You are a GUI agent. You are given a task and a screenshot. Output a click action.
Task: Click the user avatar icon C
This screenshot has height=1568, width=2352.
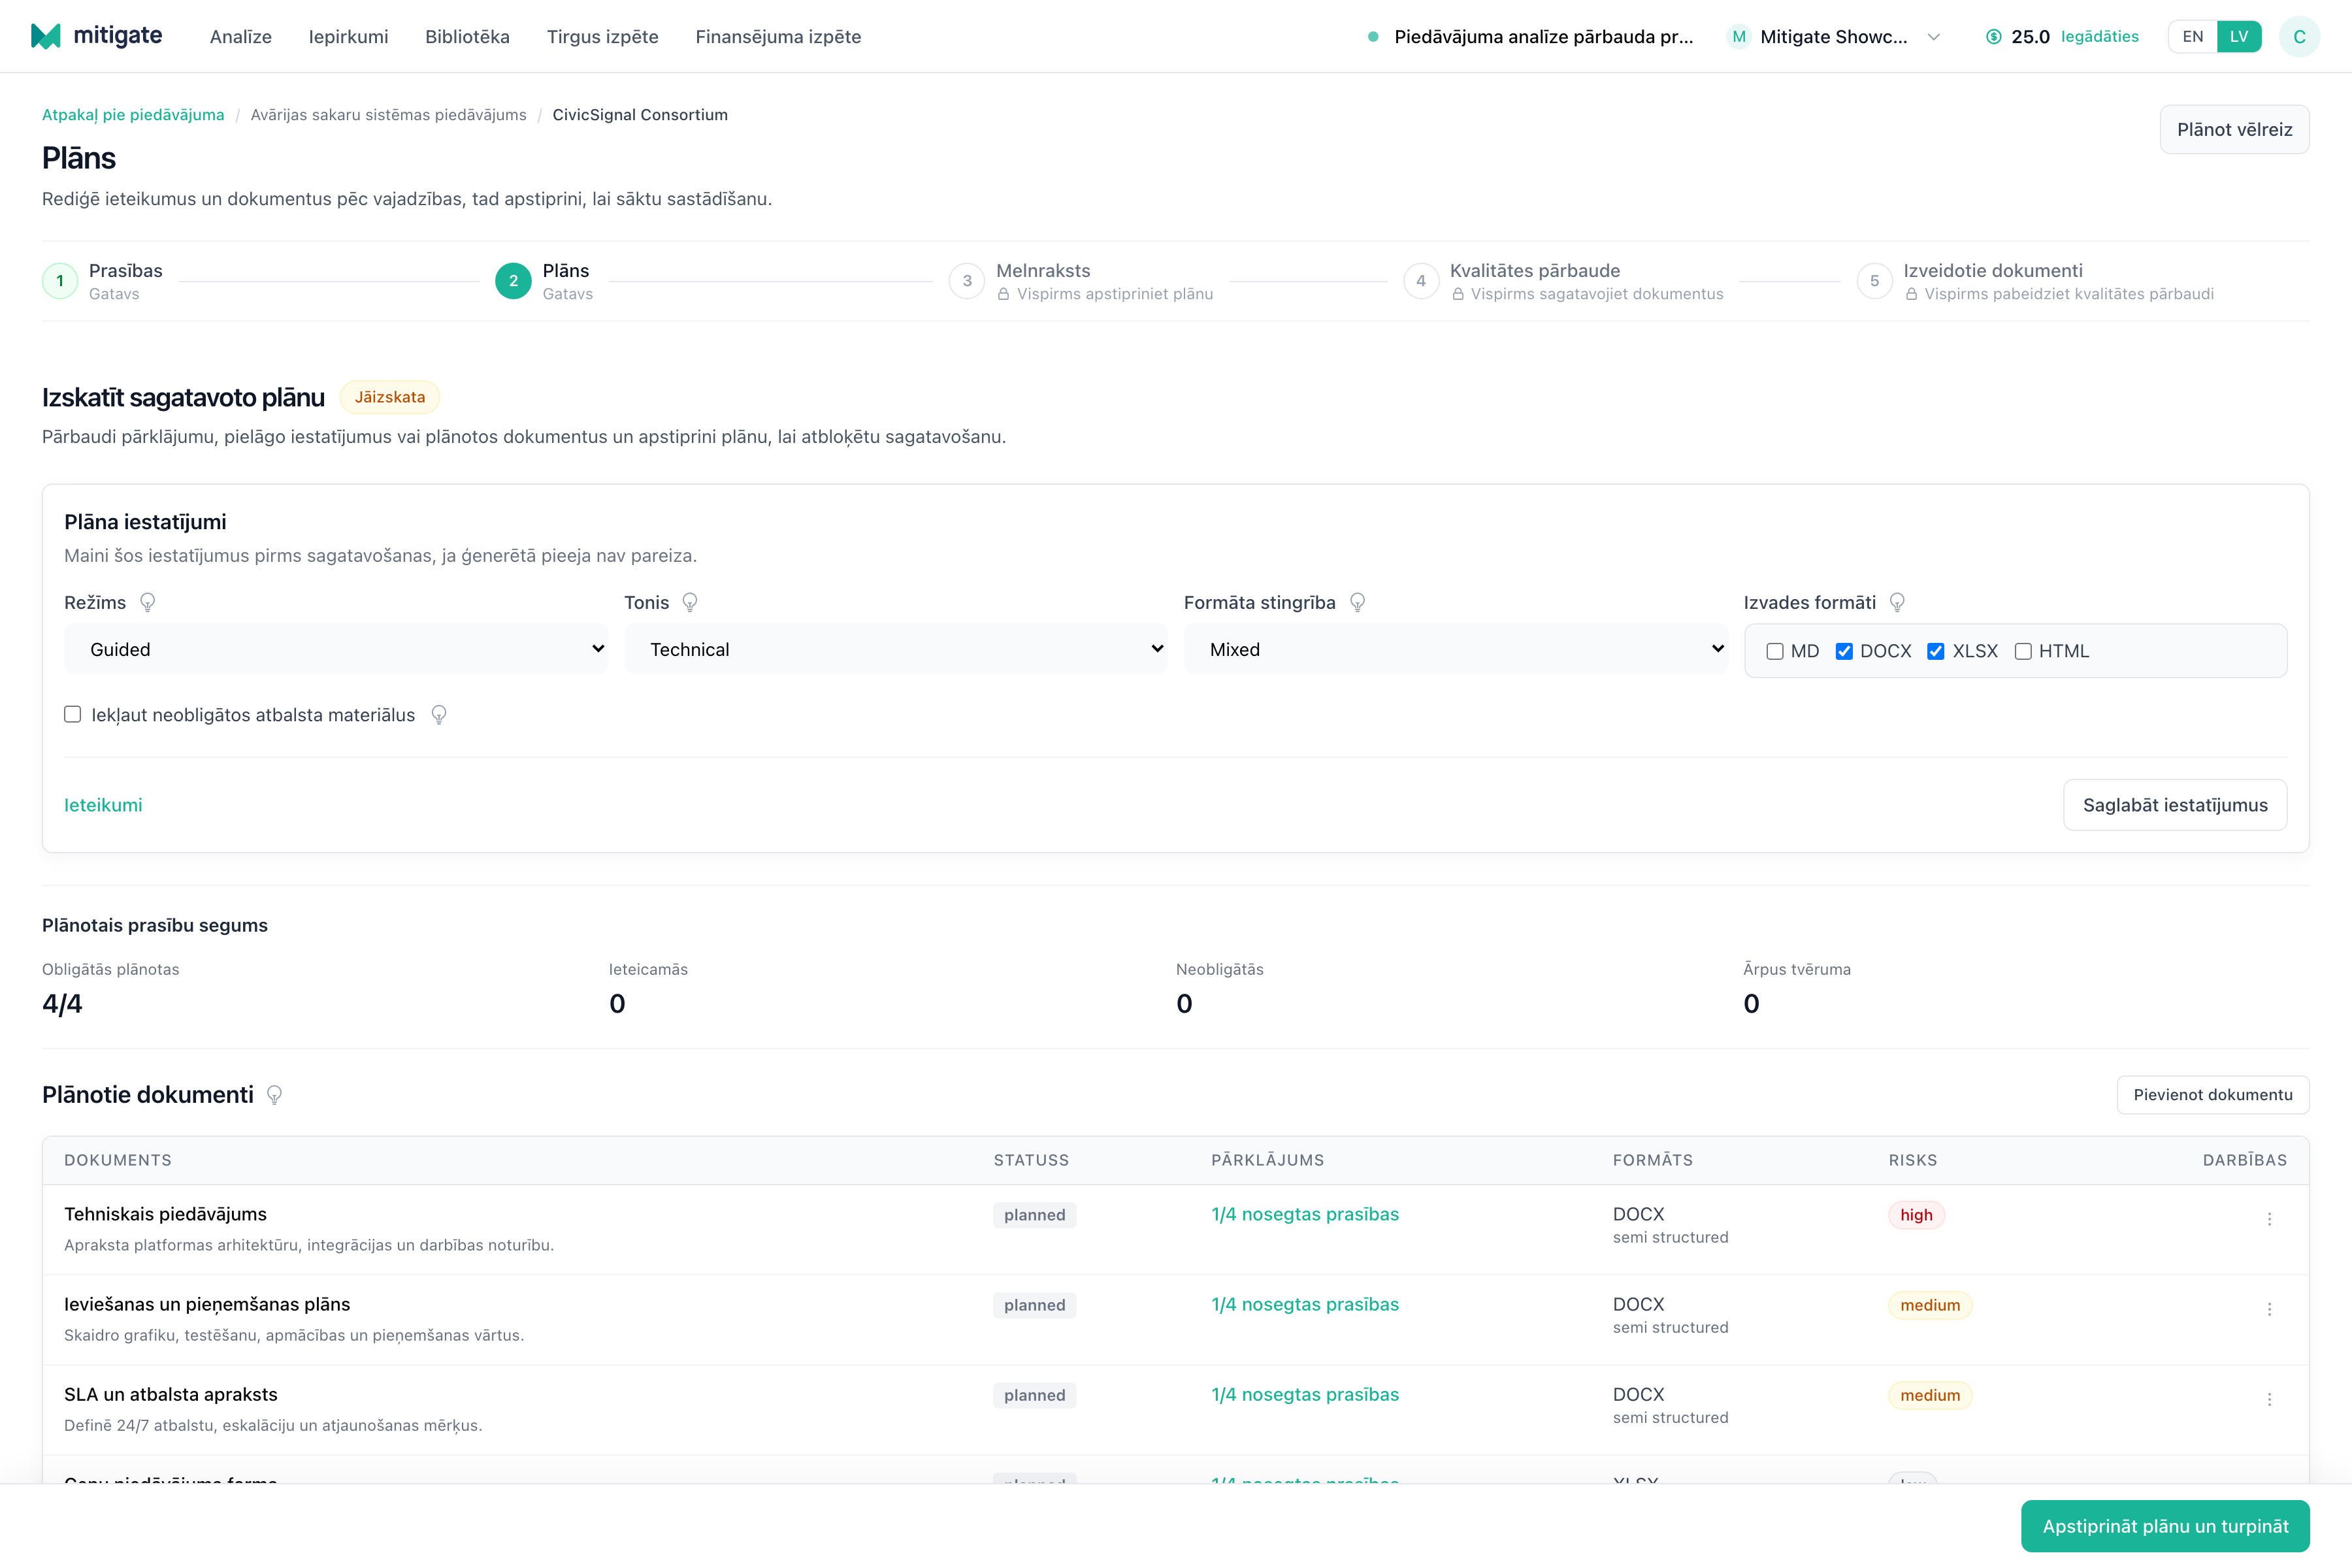pos(2299,37)
